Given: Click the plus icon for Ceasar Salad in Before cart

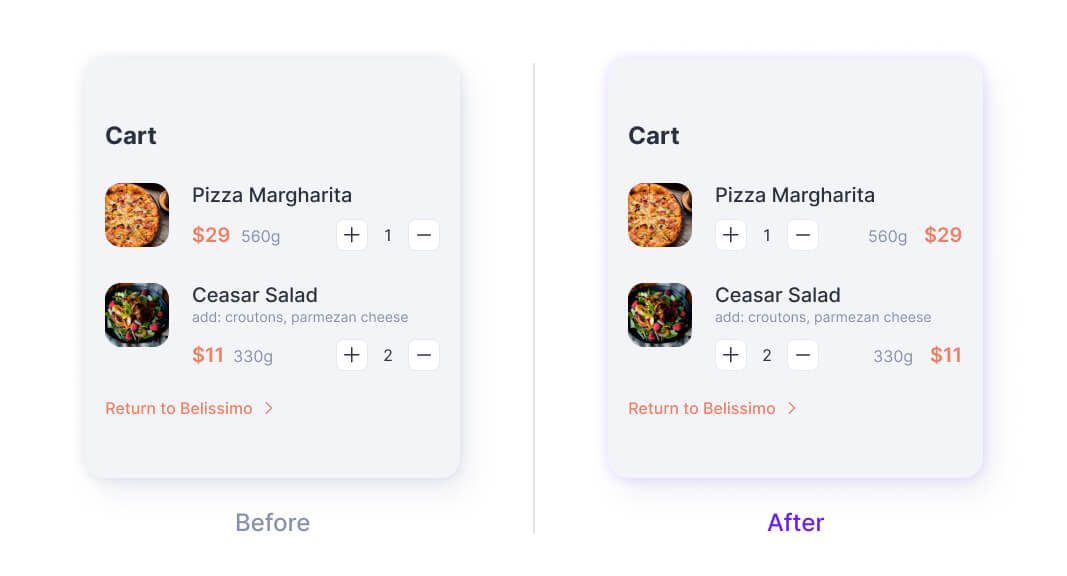Looking at the screenshot, I should click(x=351, y=355).
